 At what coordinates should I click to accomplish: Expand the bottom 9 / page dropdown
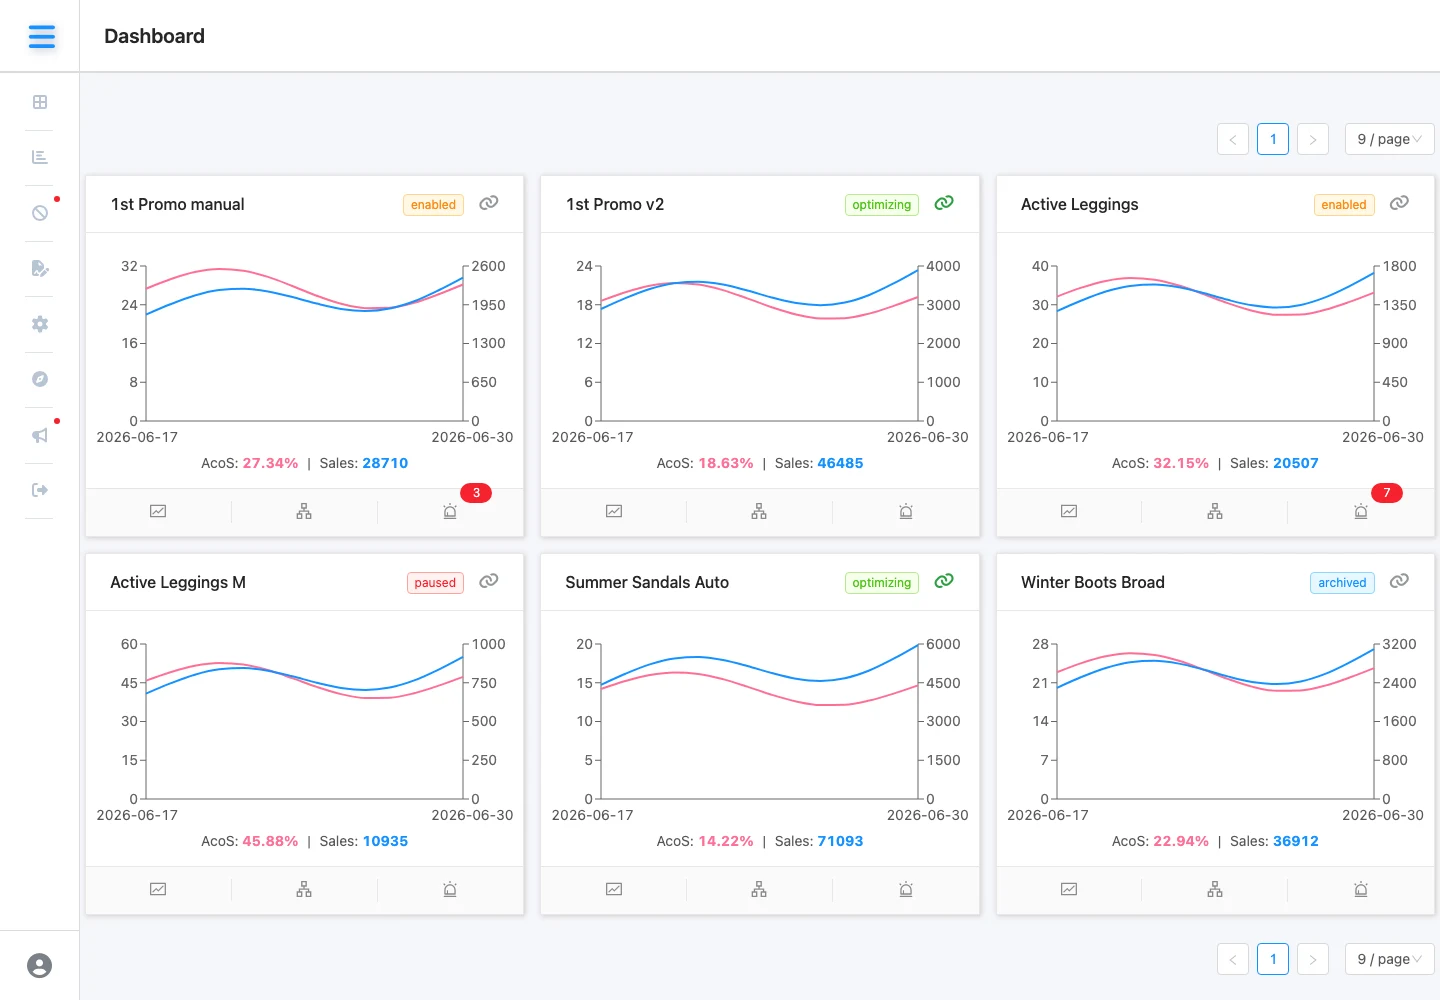[1390, 959]
